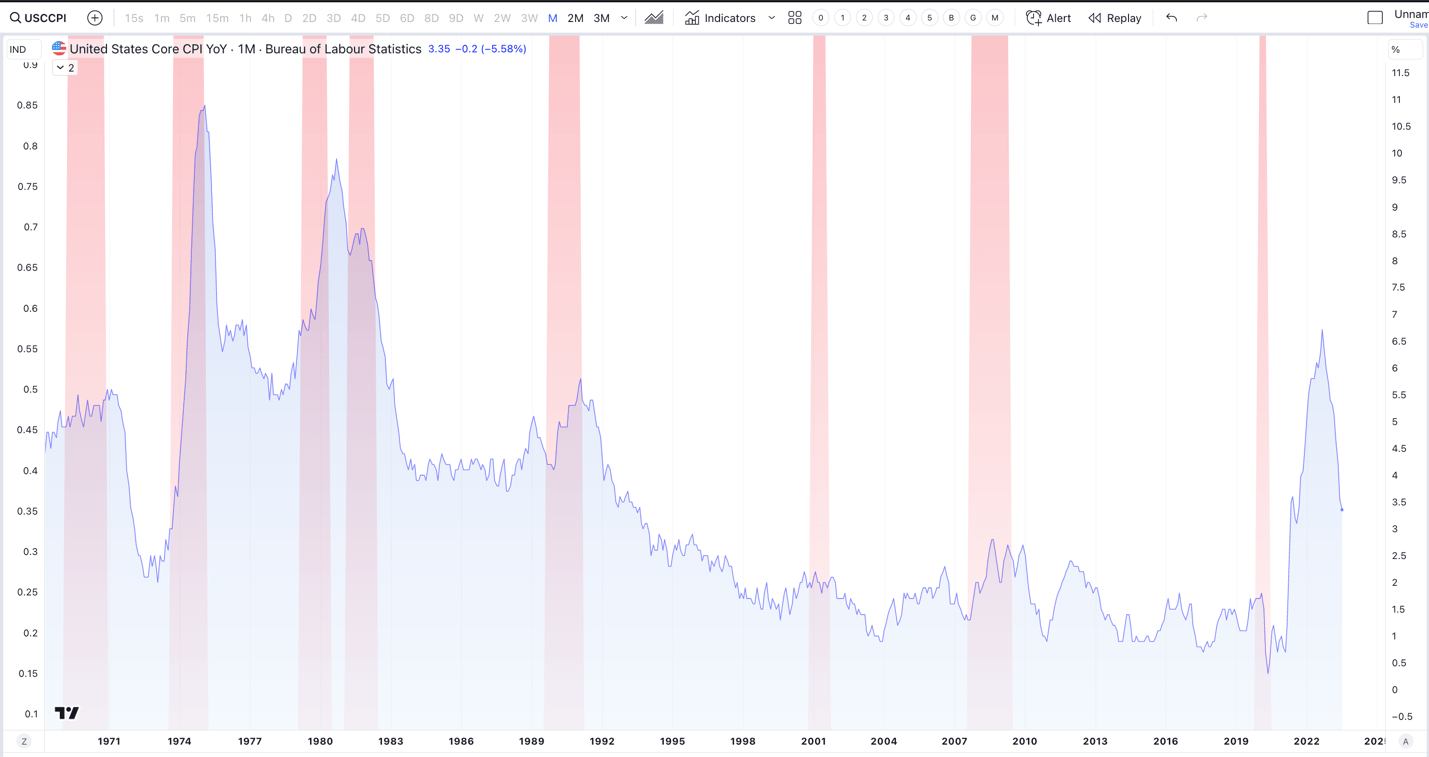Choose the W weekly interval
1429x757 pixels.
point(479,18)
